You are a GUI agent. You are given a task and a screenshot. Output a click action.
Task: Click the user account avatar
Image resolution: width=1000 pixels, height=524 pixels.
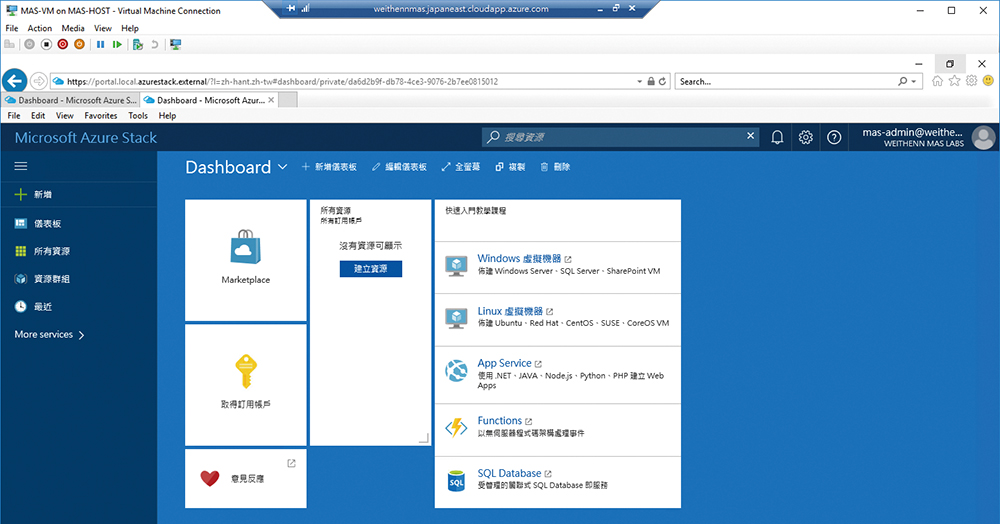(x=983, y=137)
